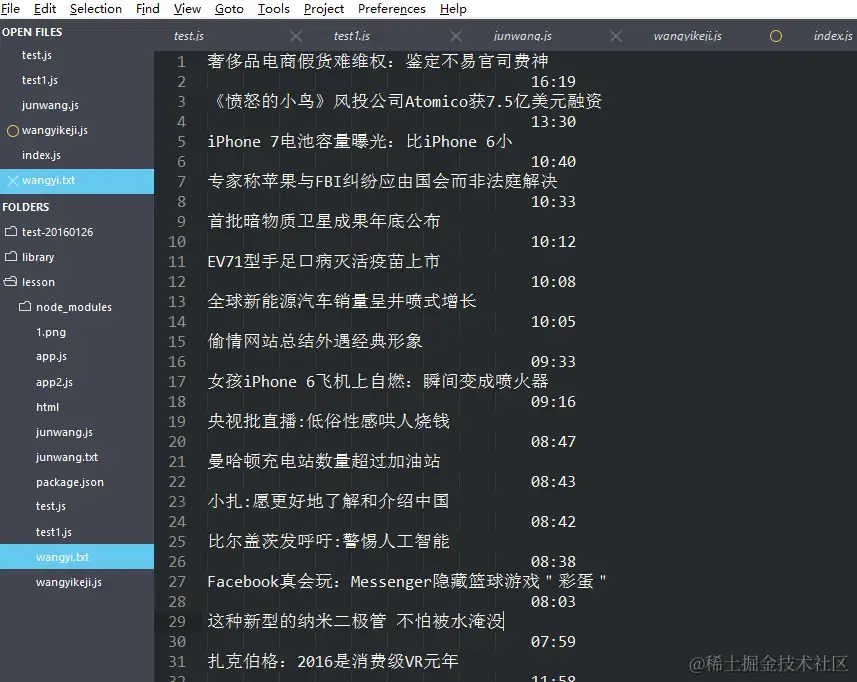This screenshot has height=682, width=857.
Task: Switch to the junwang.js tab
Action: pyautogui.click(x=523, y=36)
